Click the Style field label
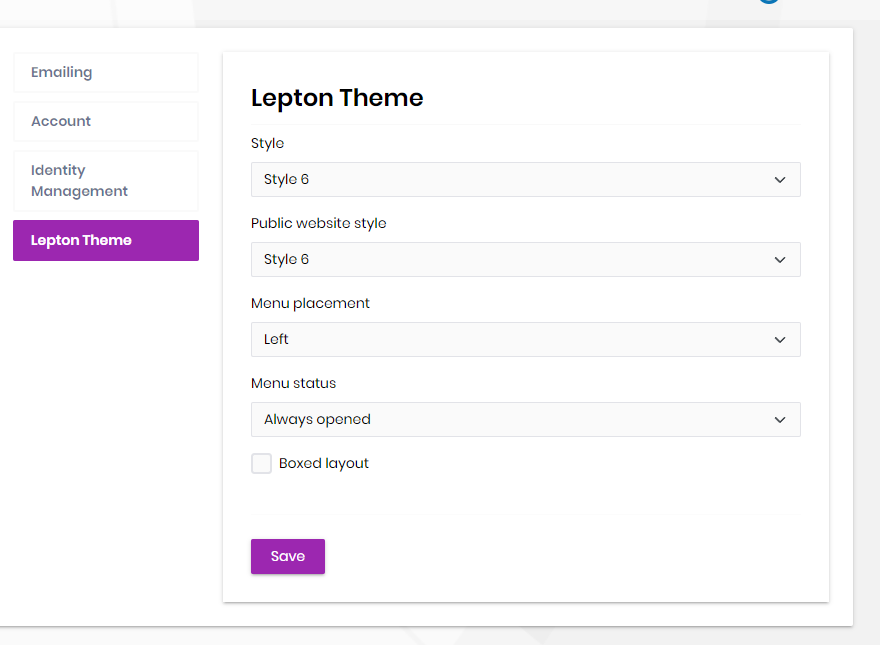Viewport: 880px width, 645px height. (267, 144)
